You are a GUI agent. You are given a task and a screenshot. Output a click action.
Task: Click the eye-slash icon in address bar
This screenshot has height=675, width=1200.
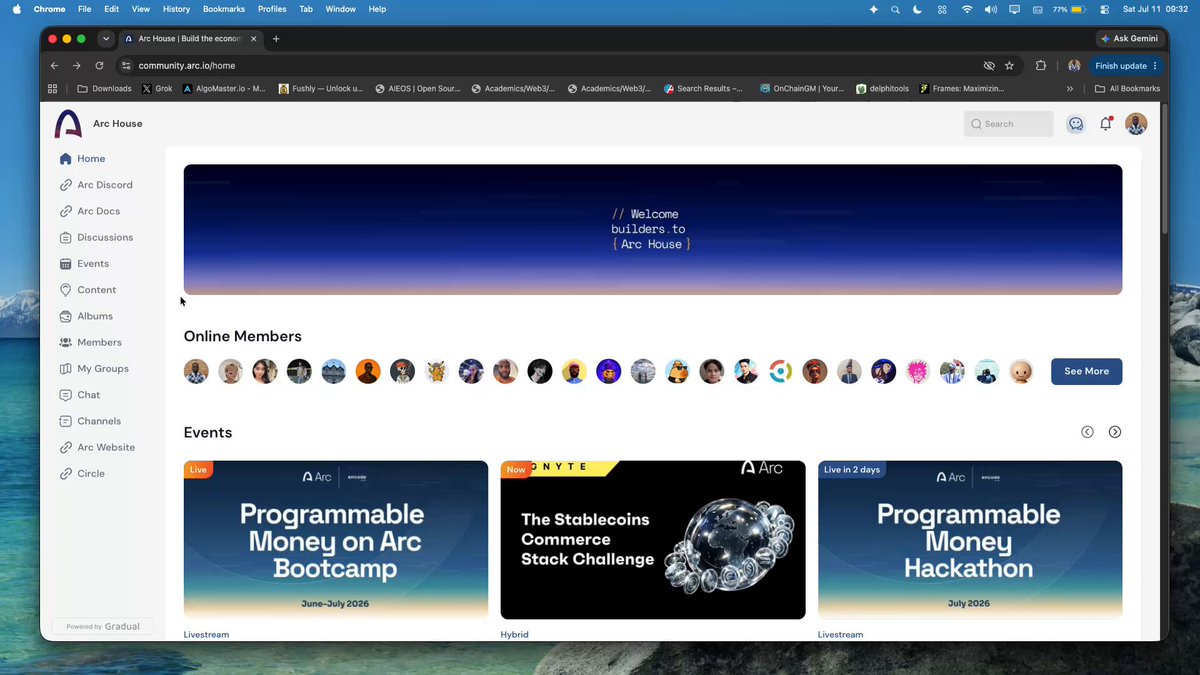pos(989,66)
